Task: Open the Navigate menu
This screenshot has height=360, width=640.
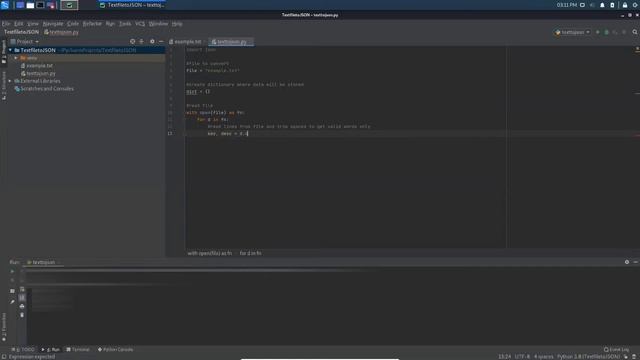Action: (x=53, y=24)
